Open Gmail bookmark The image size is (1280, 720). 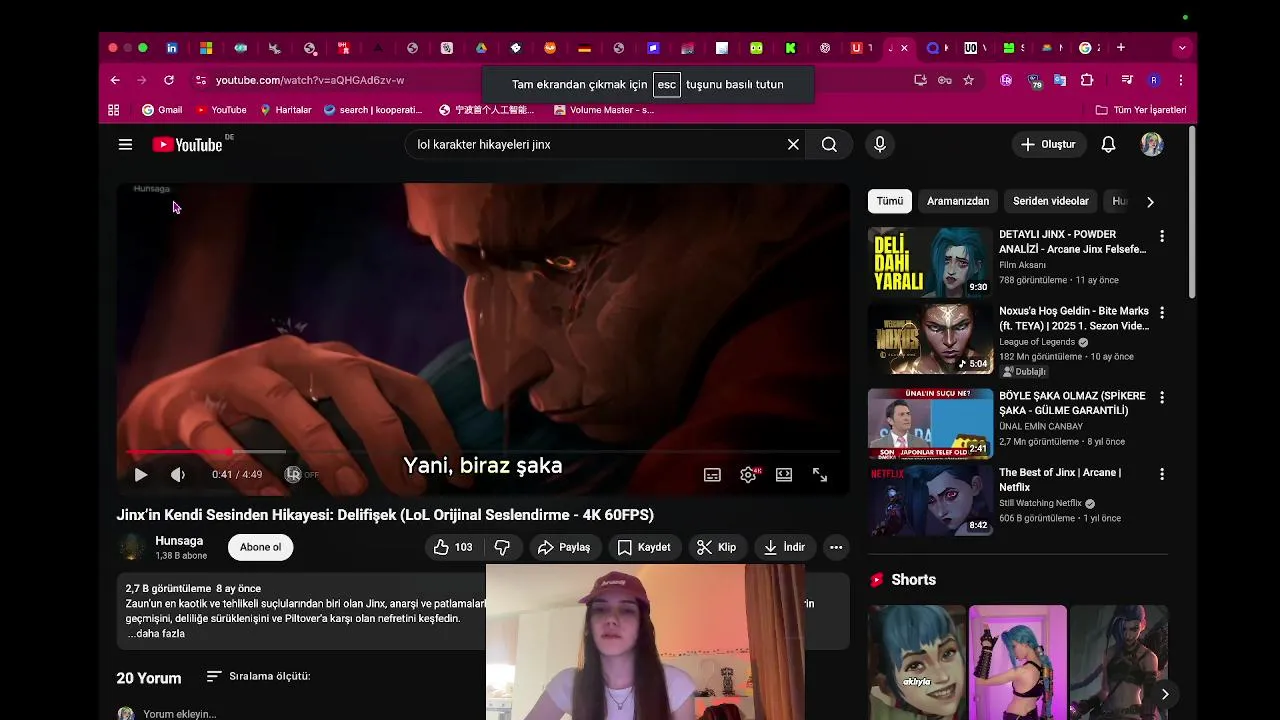coord(162,110)
